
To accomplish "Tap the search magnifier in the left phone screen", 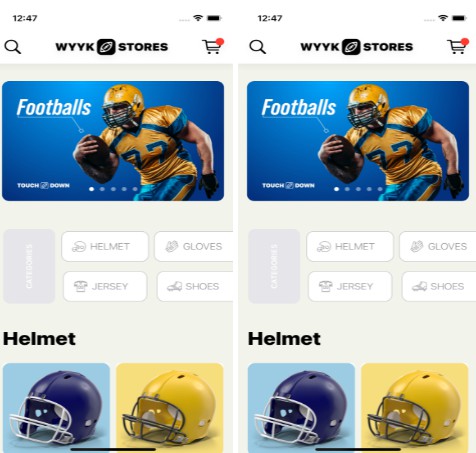I will 13,47.
